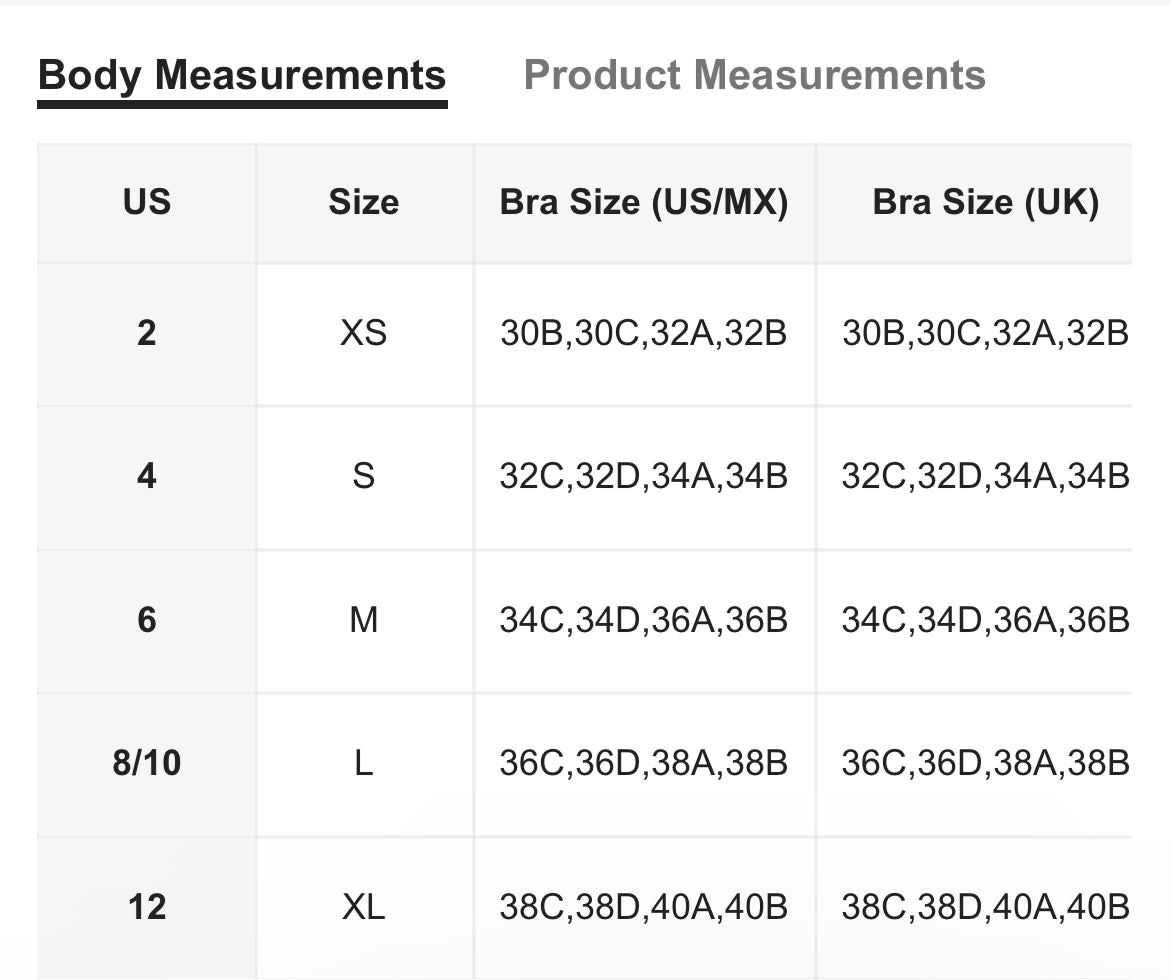Click US/MX bra sizes 34C,34D,36A,36B
This screenshot has width=1170, height=980.
644,620
